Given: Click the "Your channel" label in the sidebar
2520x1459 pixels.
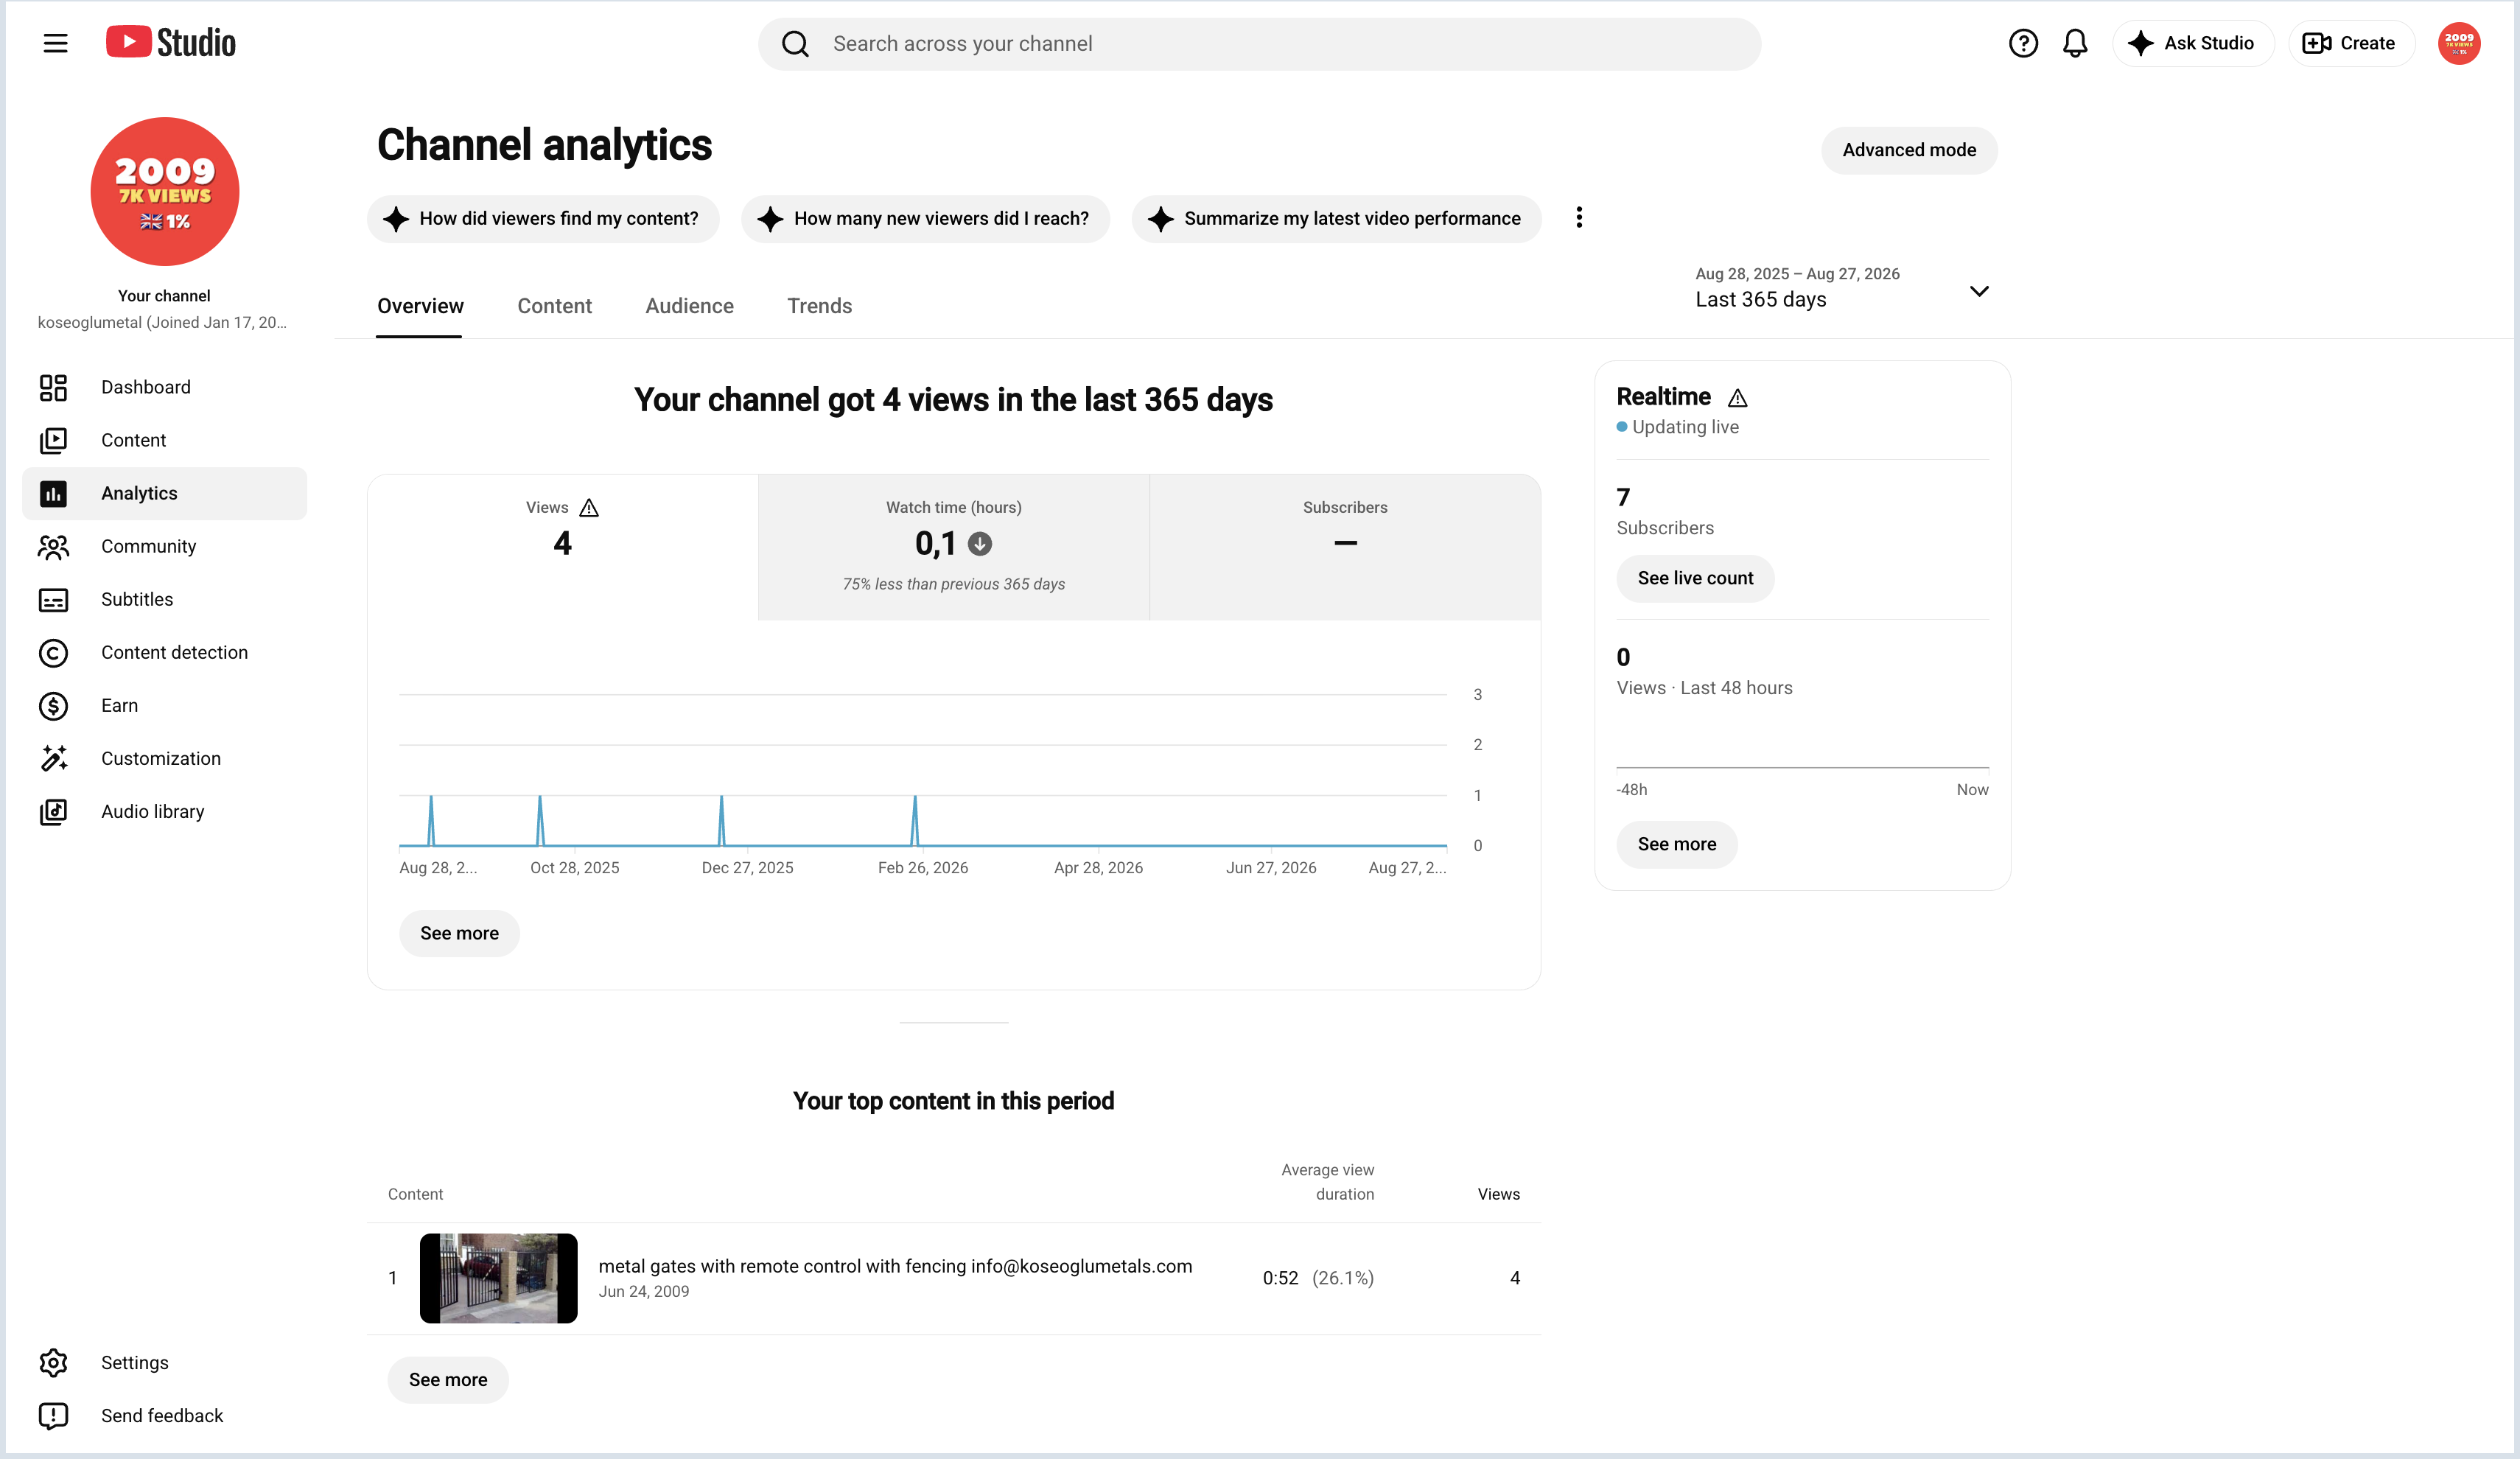Looking at the screenshot, I should (x=164, y=296).
